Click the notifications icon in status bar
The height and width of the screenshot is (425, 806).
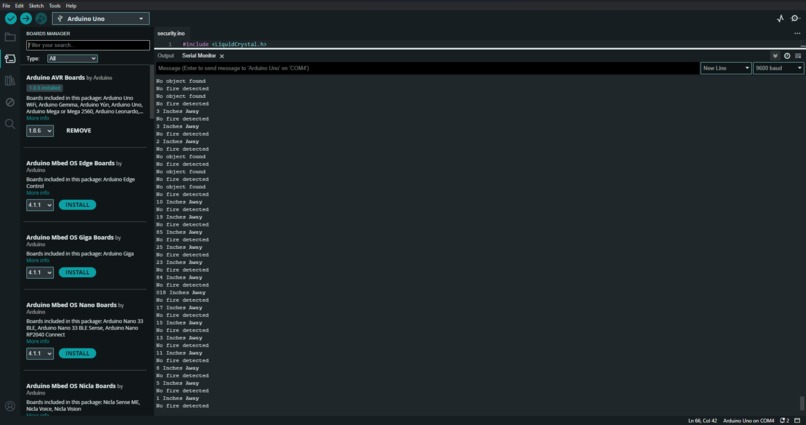[x=784, y=420]
